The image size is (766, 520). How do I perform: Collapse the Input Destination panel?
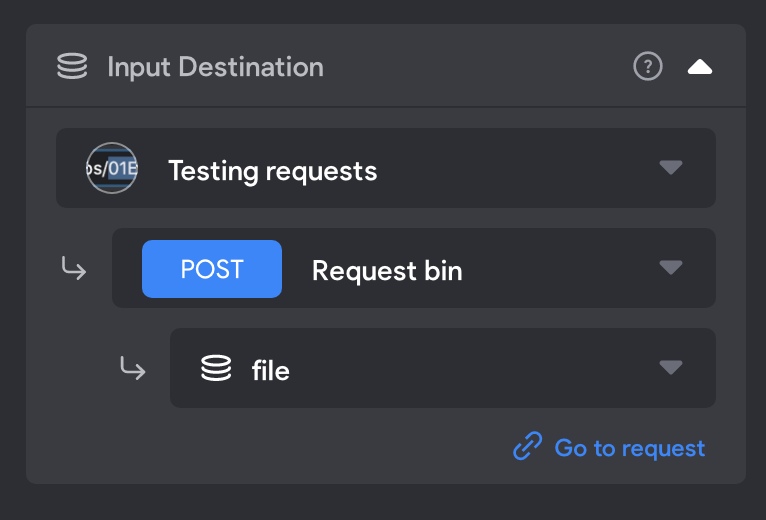700,67
